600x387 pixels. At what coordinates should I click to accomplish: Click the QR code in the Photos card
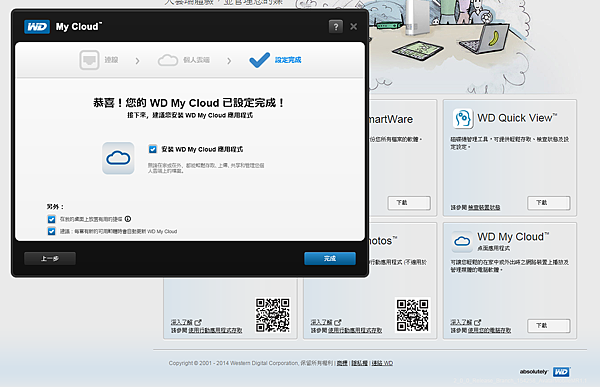click(412, 315)
